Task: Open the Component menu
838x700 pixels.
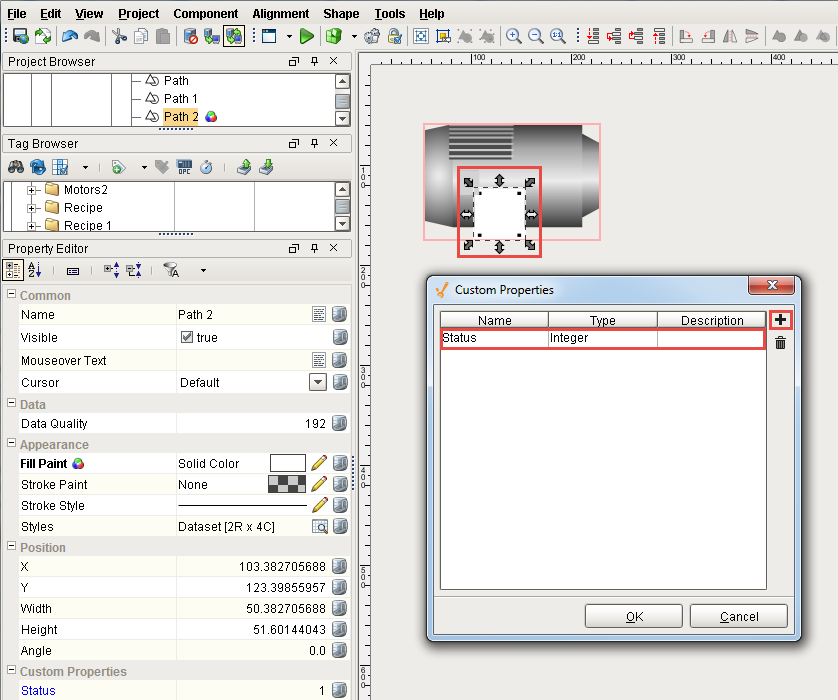Action: tap(206, 13)
